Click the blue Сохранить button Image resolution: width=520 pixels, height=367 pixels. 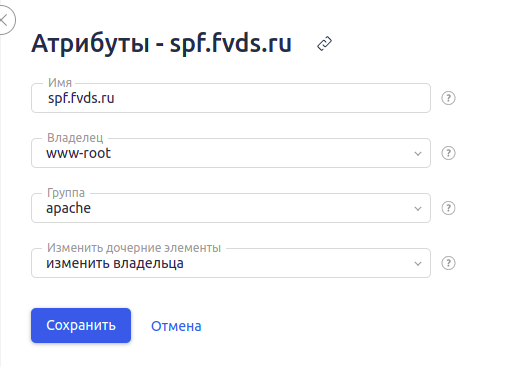click(x=81, y=325)
